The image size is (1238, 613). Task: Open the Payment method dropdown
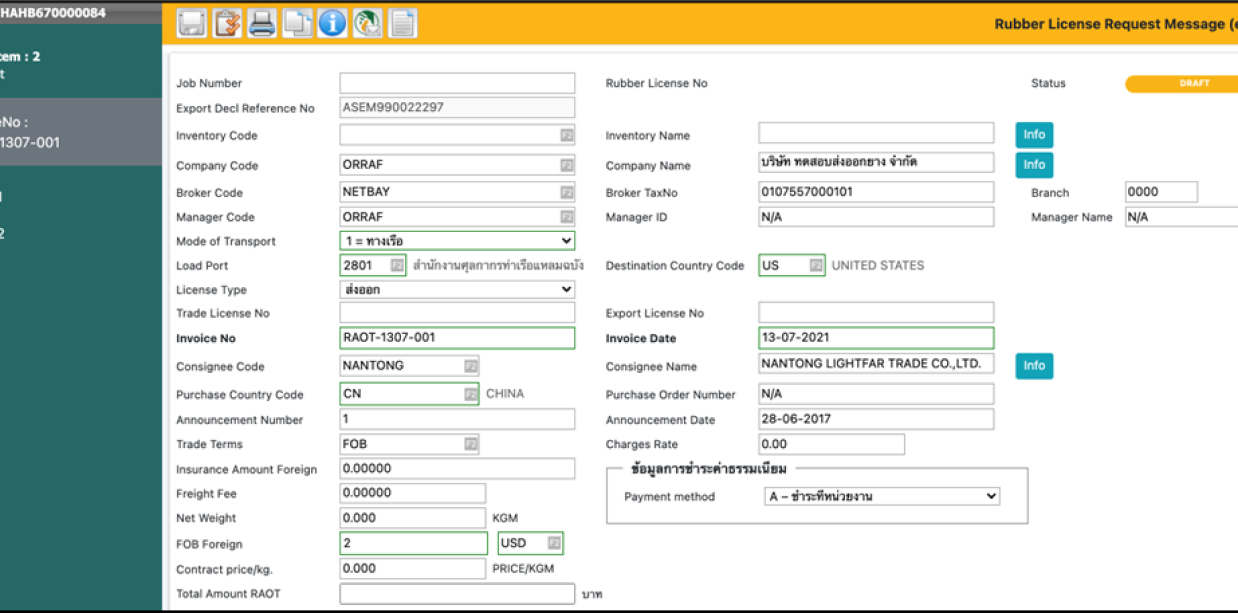(880, 496)
